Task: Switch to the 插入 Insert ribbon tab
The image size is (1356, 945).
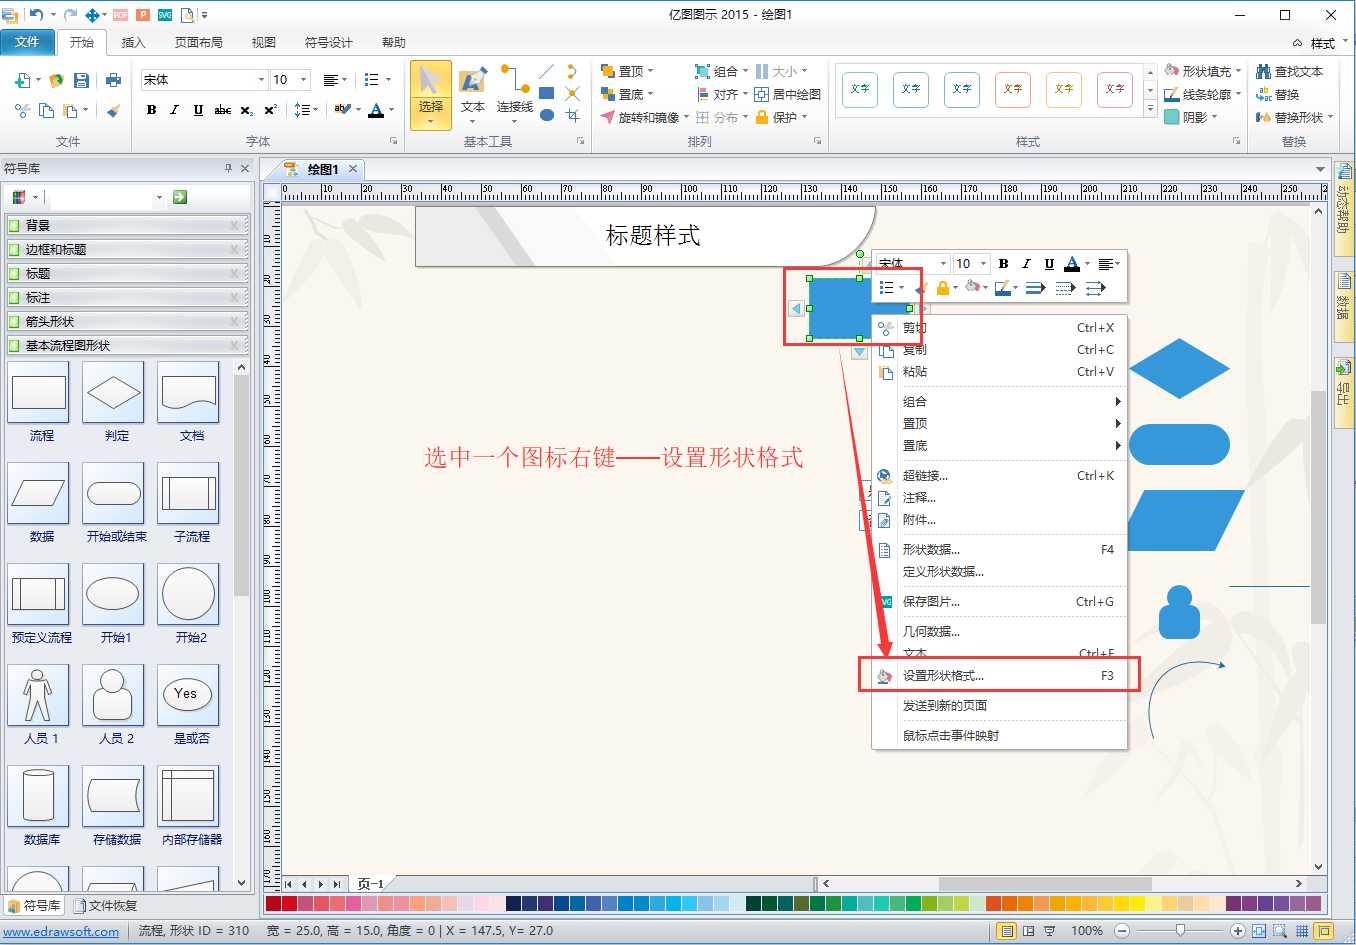Action: pos(133,42)
